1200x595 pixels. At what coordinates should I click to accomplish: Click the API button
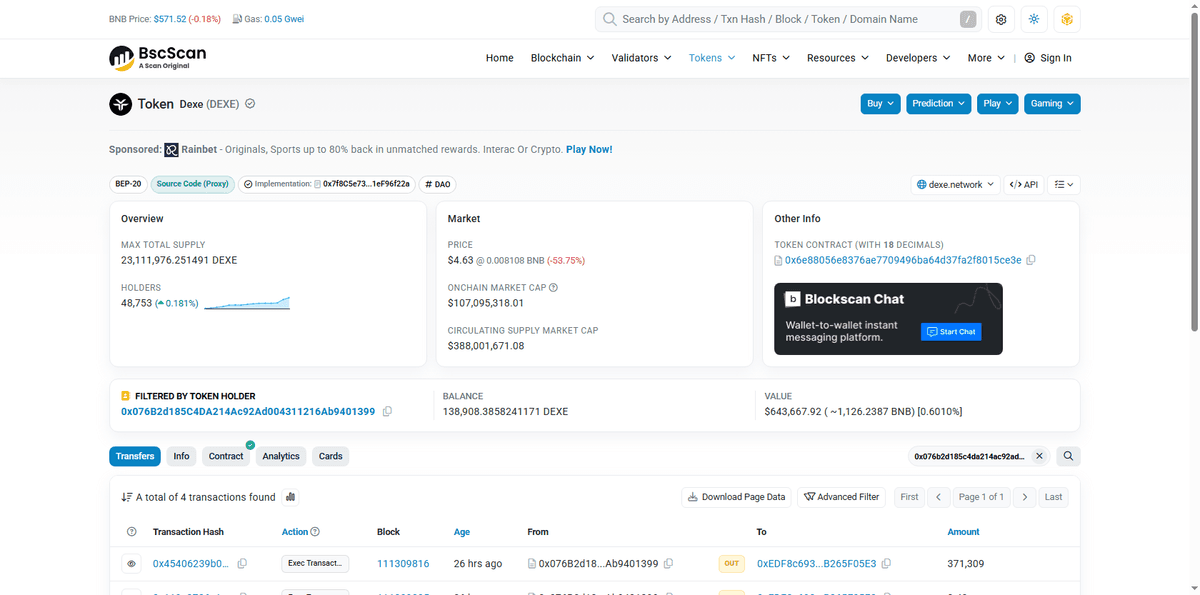tap(1024, 185)
